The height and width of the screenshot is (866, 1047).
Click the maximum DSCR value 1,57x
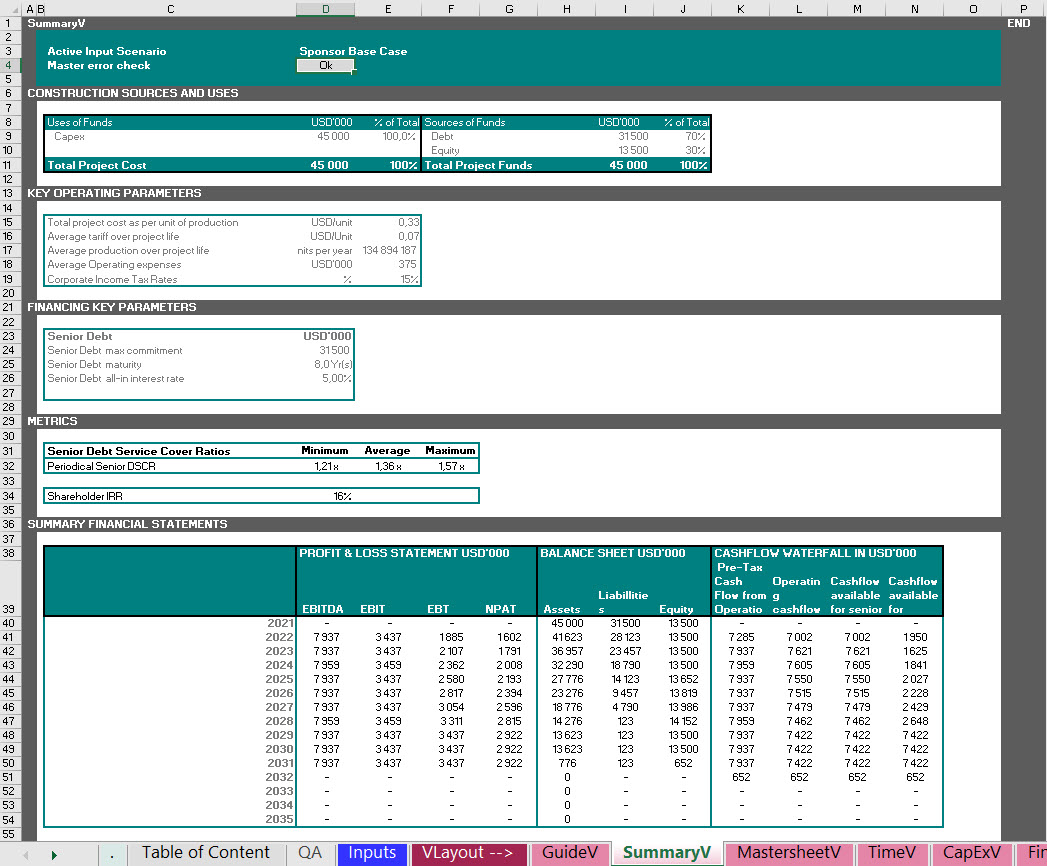click(451, 466)
